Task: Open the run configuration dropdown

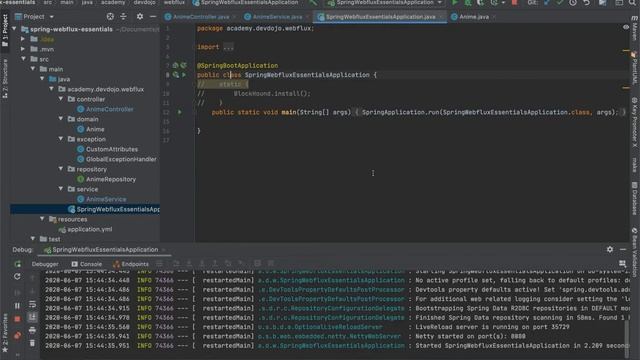Action: click(384, 2)
